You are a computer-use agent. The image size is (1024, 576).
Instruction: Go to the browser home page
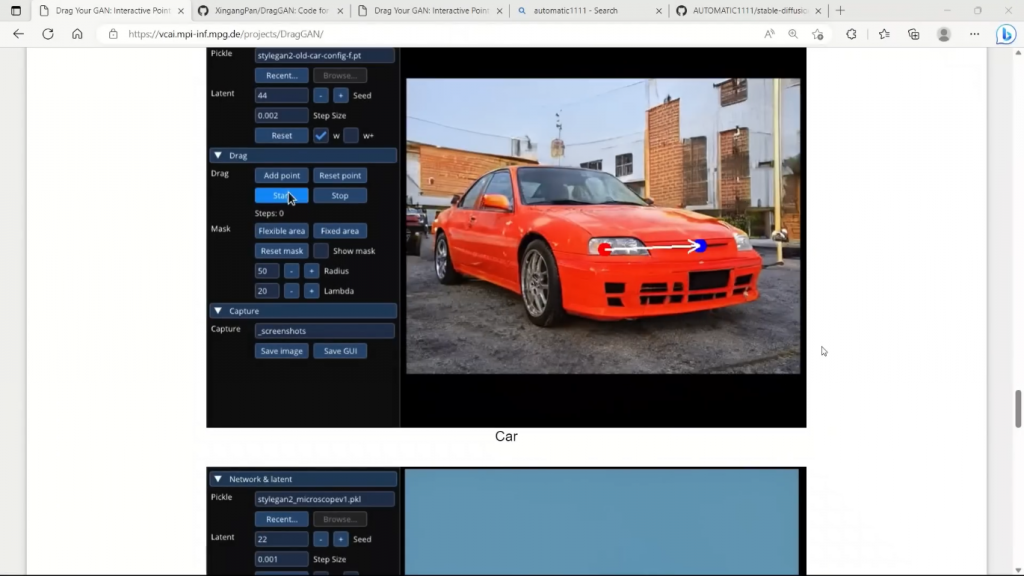coord(77,33)
